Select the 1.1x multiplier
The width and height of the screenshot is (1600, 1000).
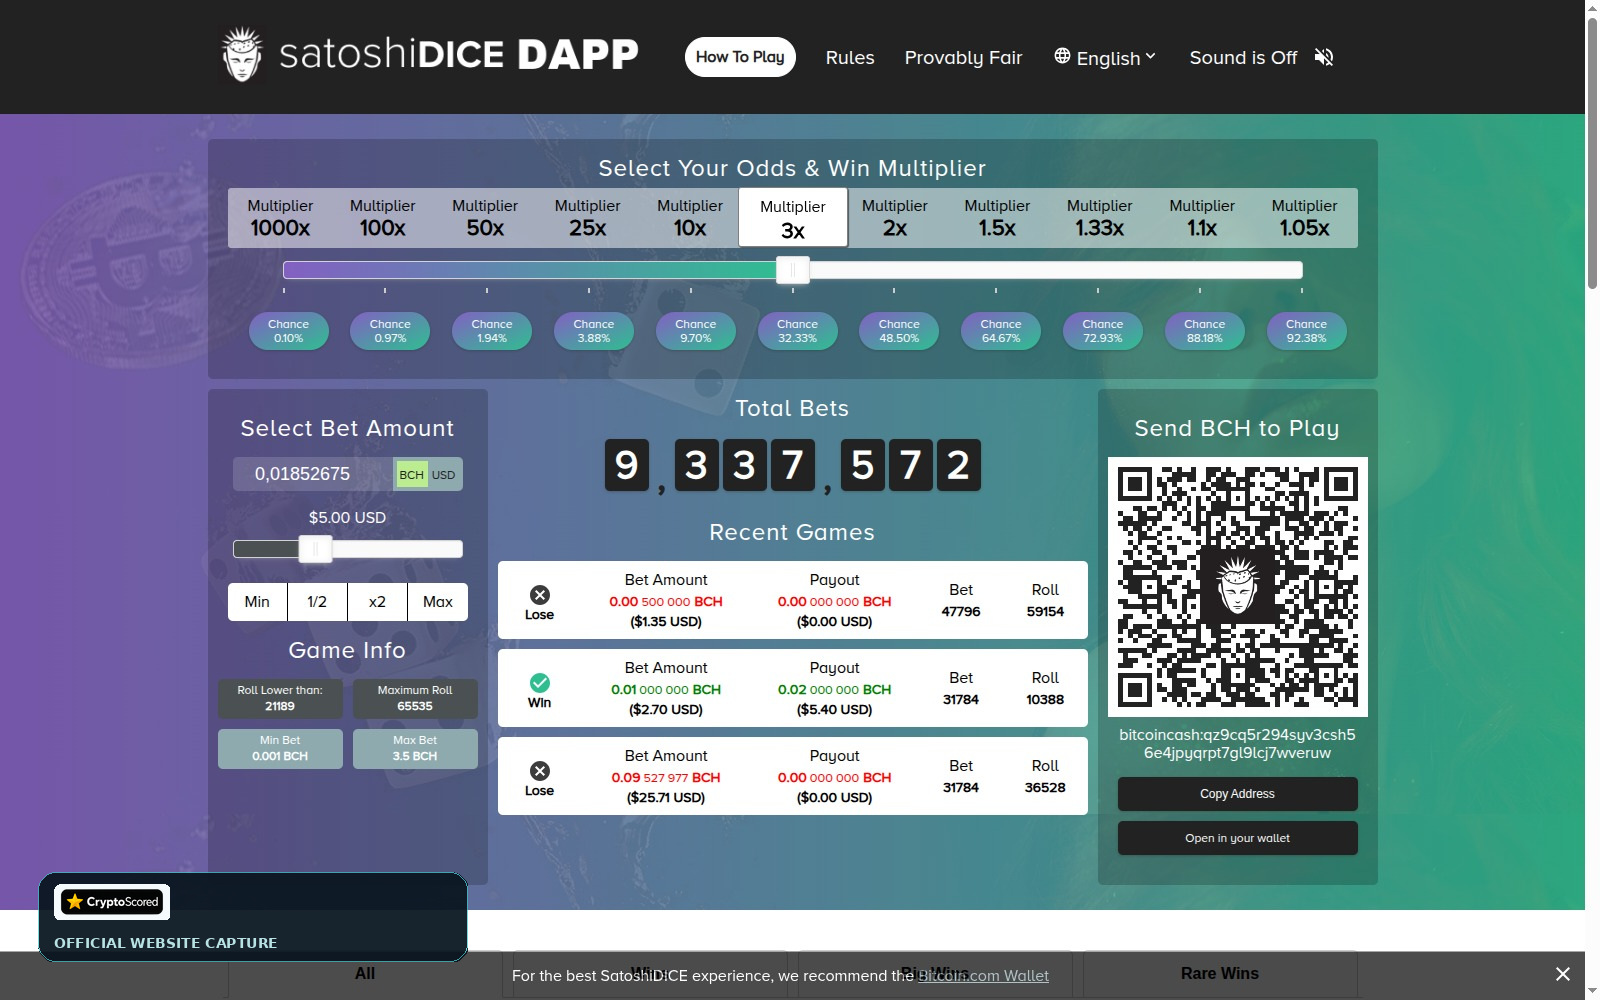(x=1202, y=218)
